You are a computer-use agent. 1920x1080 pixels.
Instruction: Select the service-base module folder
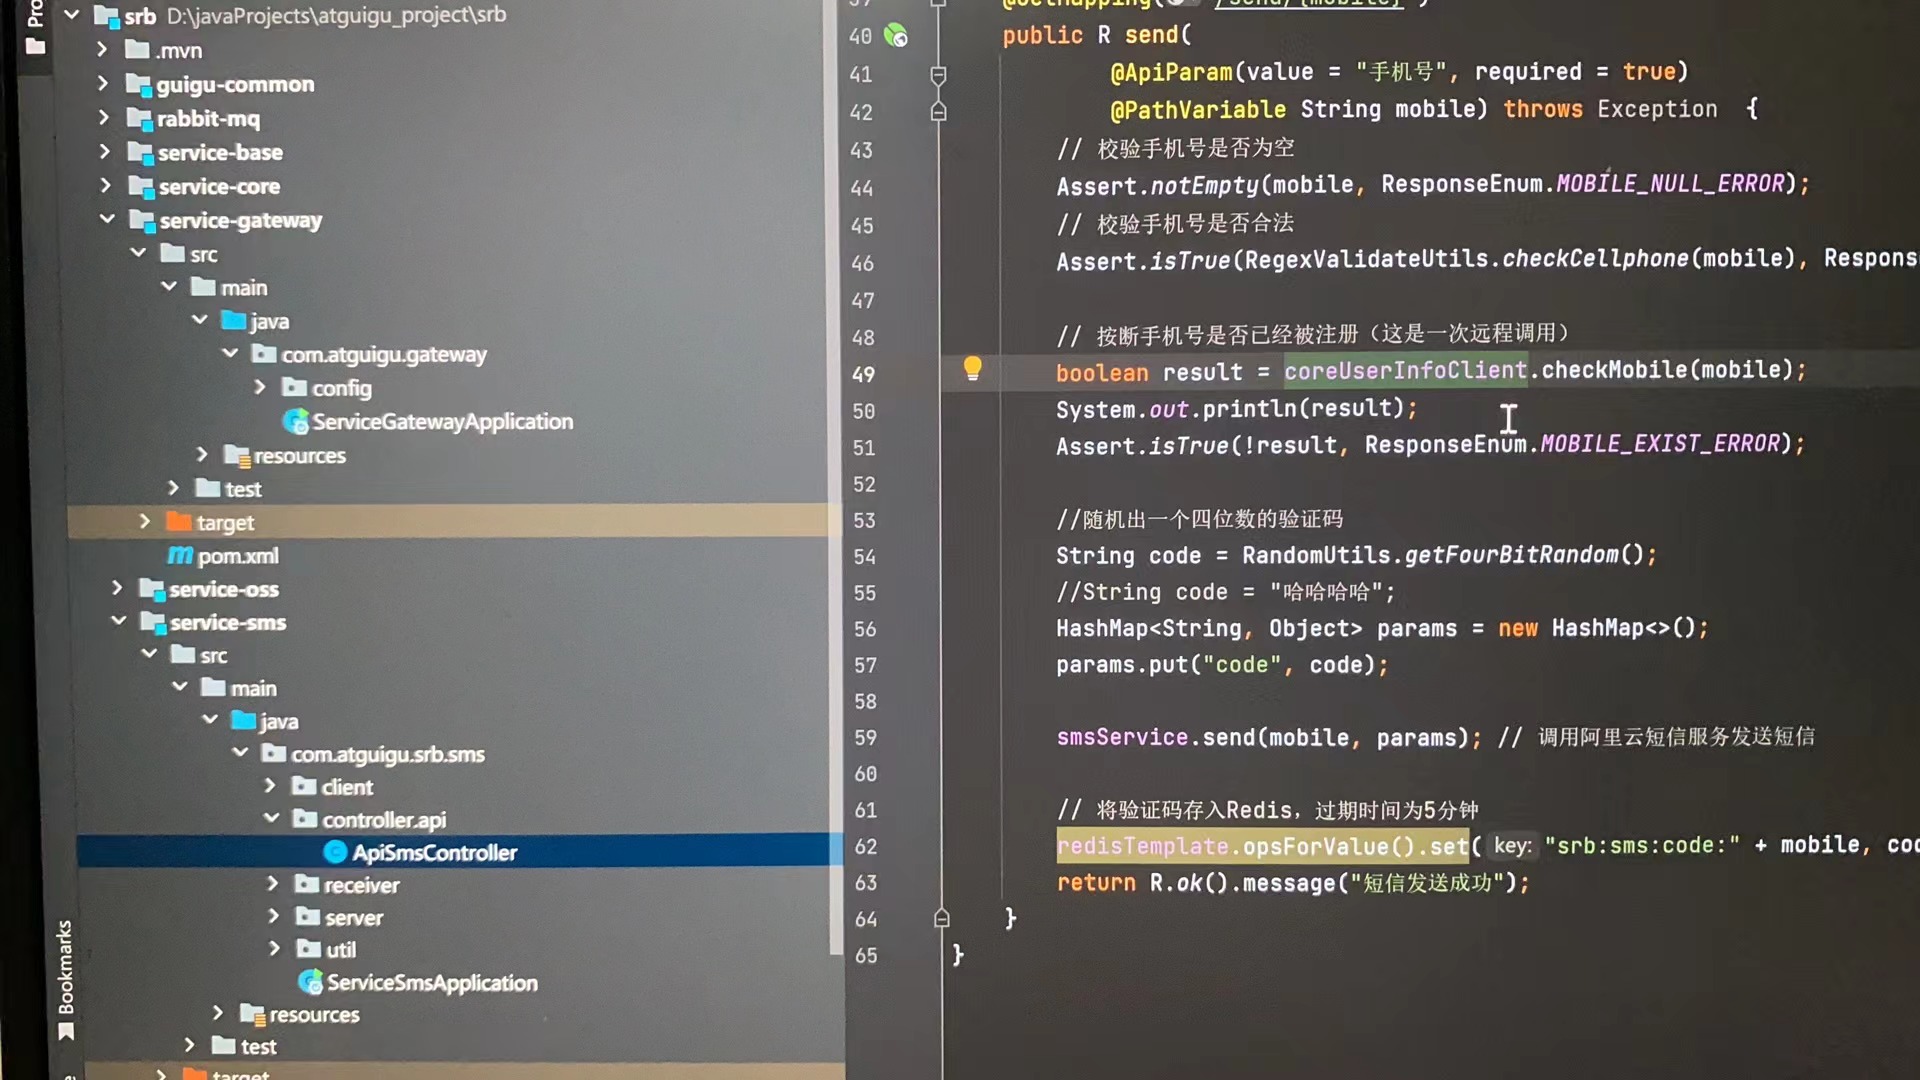[x=206, y=153]
